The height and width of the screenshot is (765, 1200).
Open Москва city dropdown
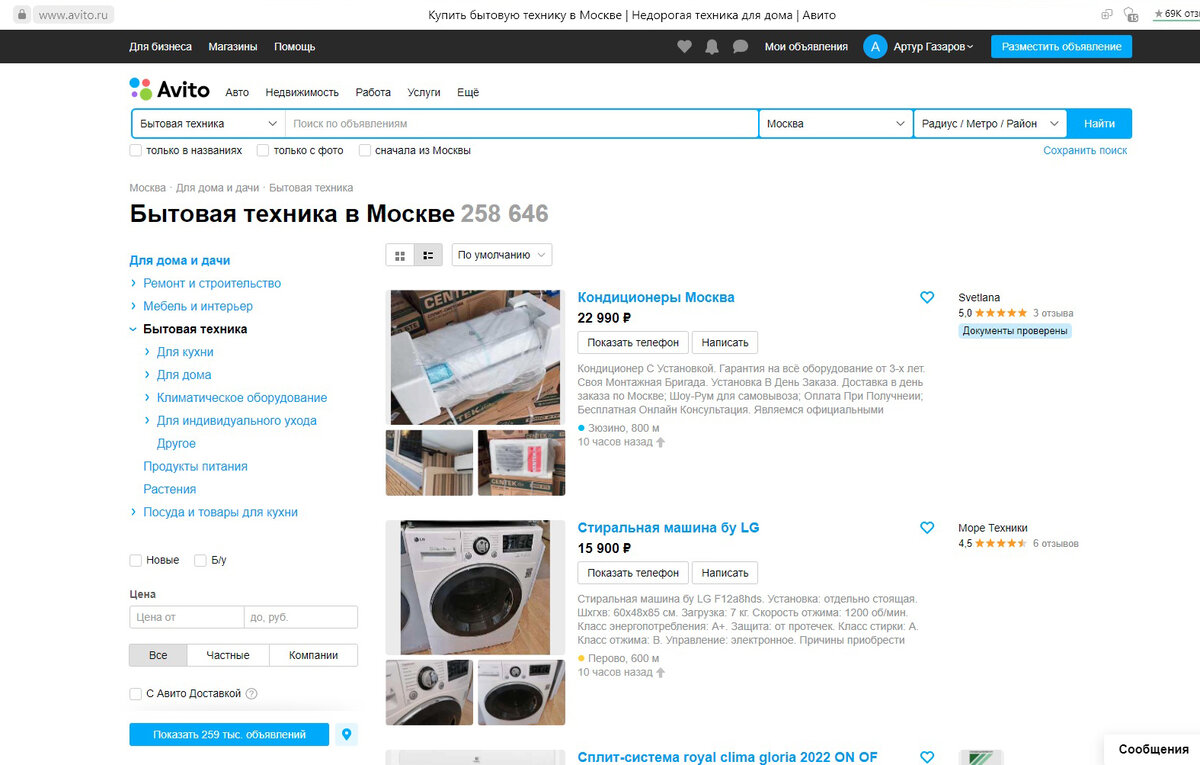point(836,124)
